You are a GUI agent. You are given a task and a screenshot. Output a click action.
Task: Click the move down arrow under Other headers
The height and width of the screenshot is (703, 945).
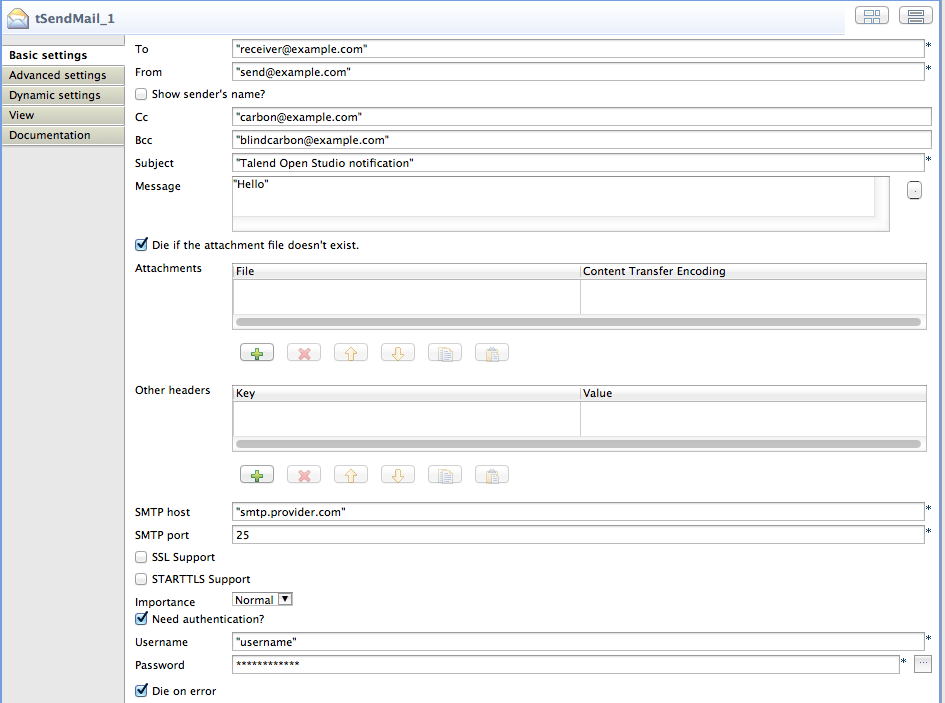pyautogui.click(x=398, y=475)
